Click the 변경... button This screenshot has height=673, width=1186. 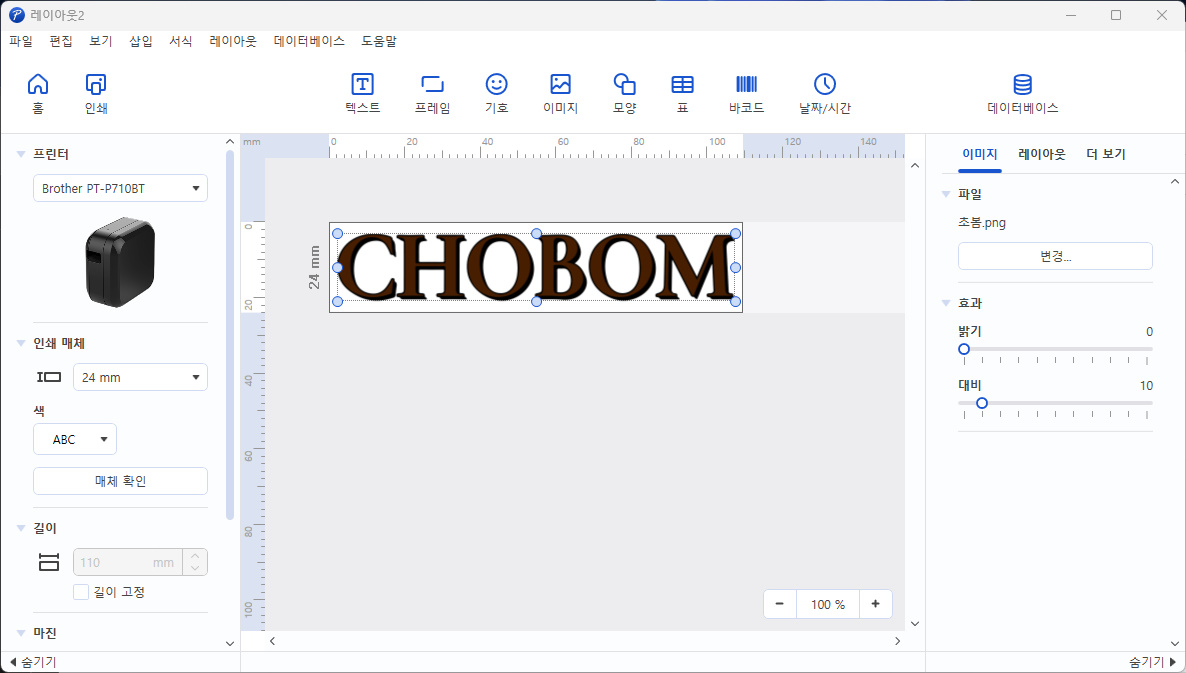click(1055, 256)
